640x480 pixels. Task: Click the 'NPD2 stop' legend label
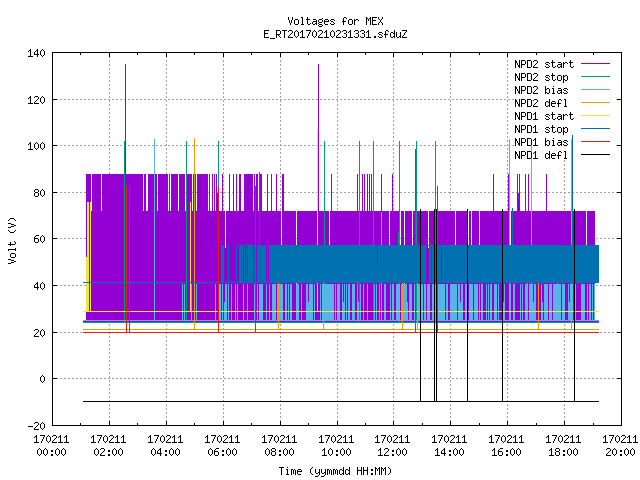tap(541, 77)
